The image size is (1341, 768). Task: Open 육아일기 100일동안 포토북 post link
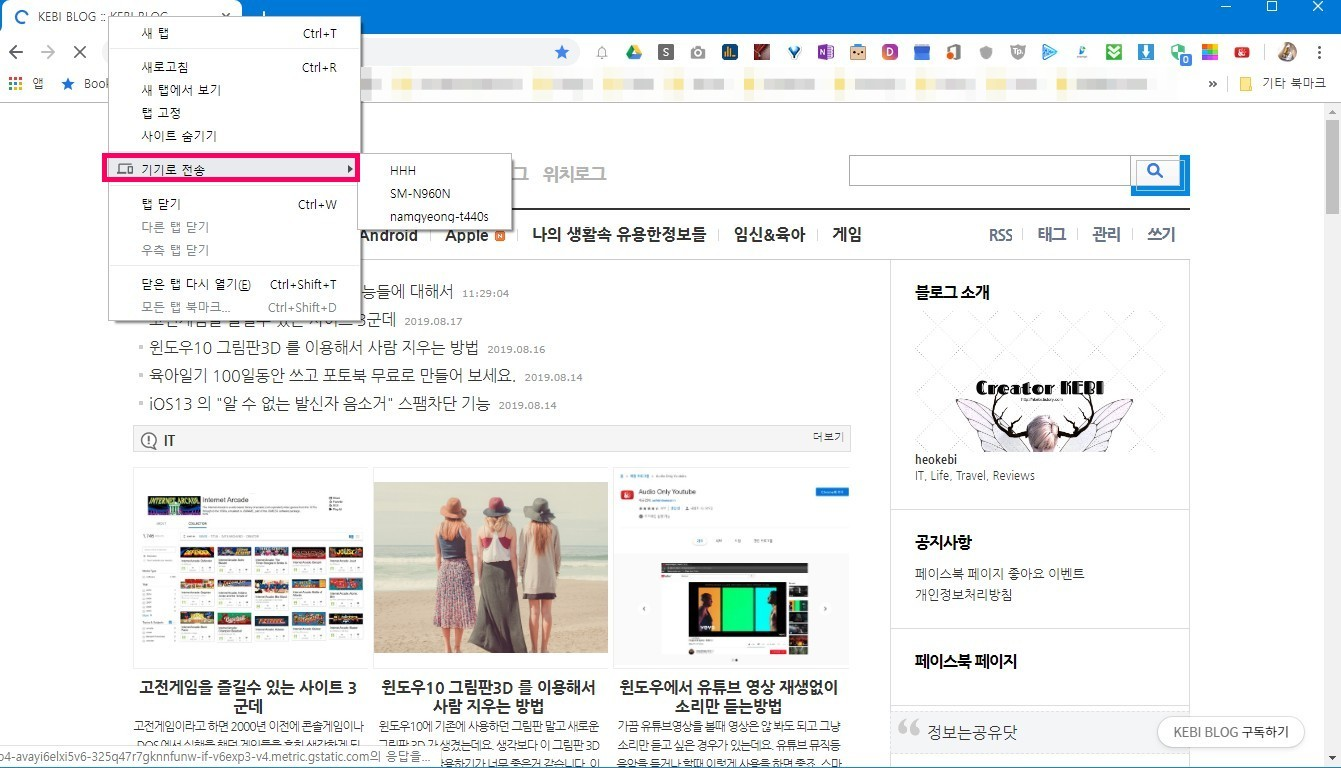(332, 377)
